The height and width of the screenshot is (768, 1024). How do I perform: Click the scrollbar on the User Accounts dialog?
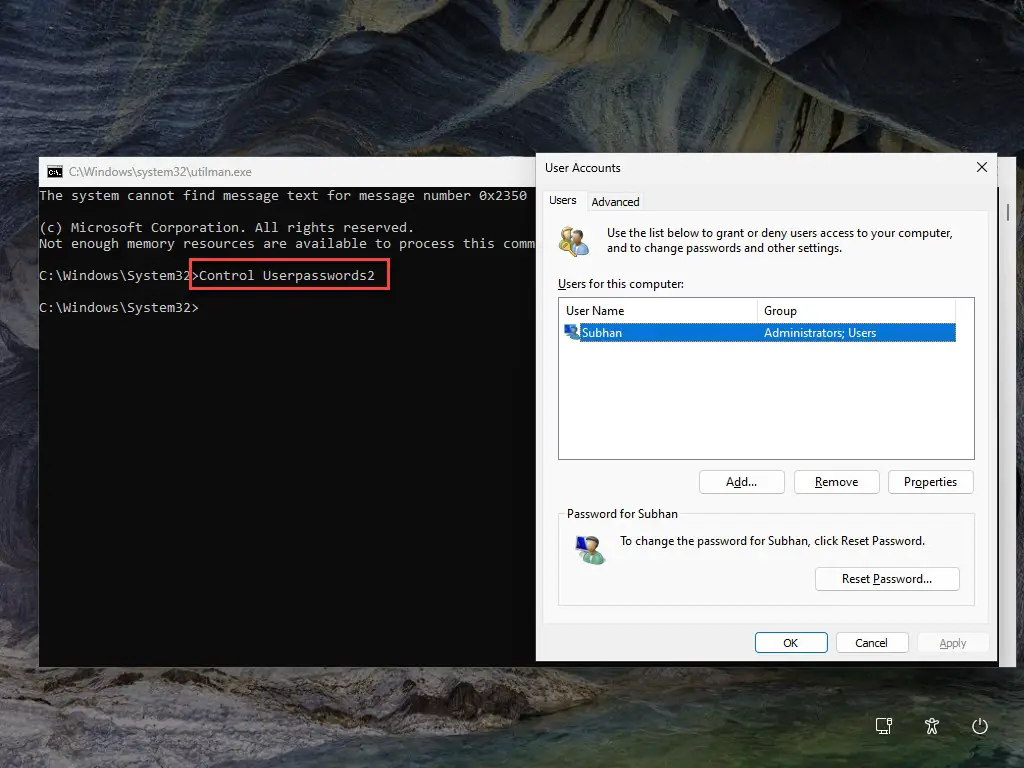pyautogui.click(x=1006, y=214)
